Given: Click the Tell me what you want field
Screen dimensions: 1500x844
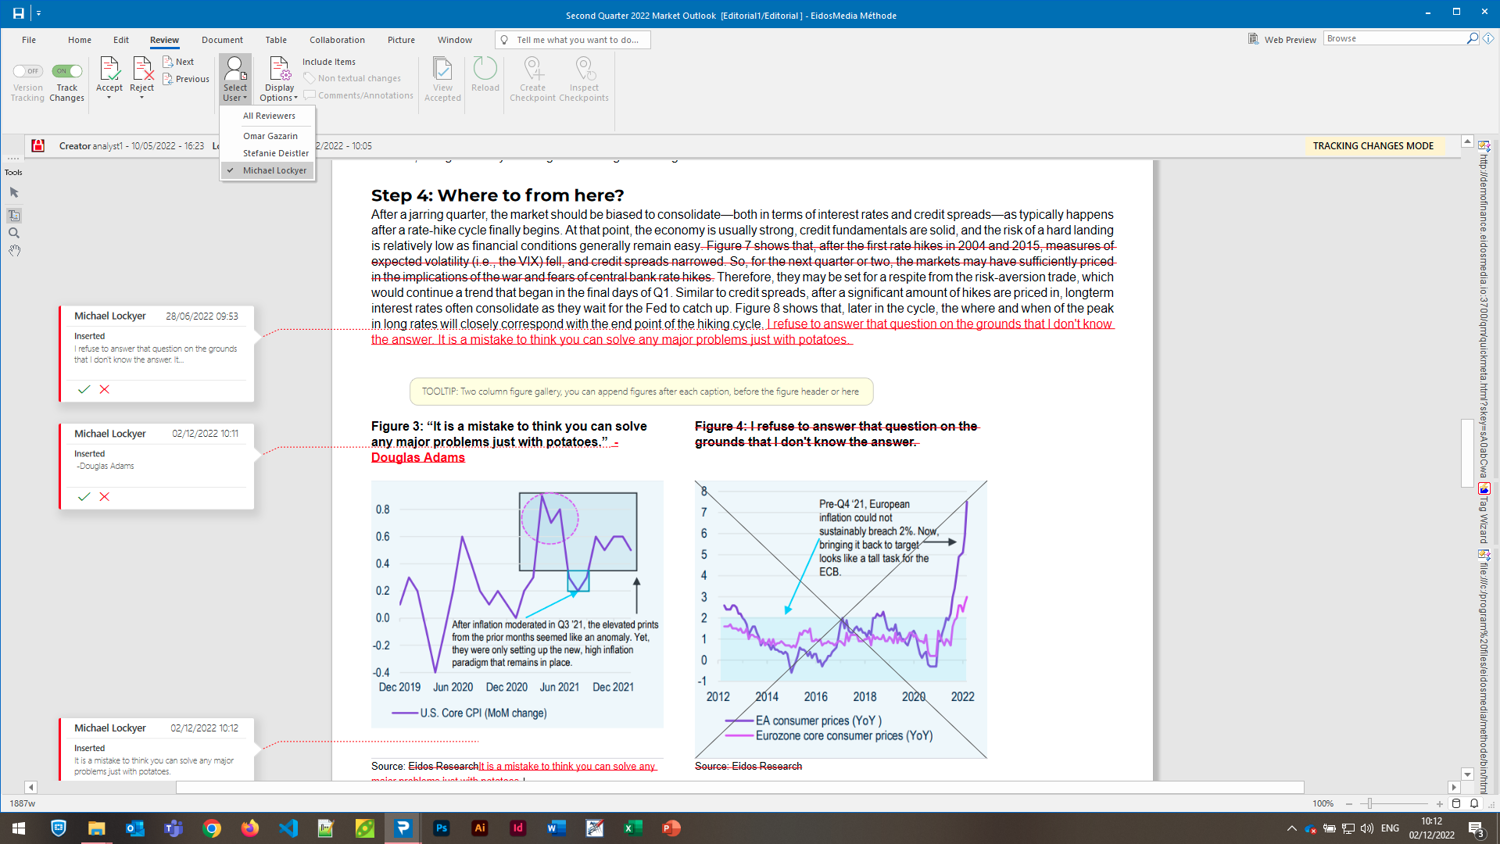Looking at the screenshot, I should tap(573, 40).
